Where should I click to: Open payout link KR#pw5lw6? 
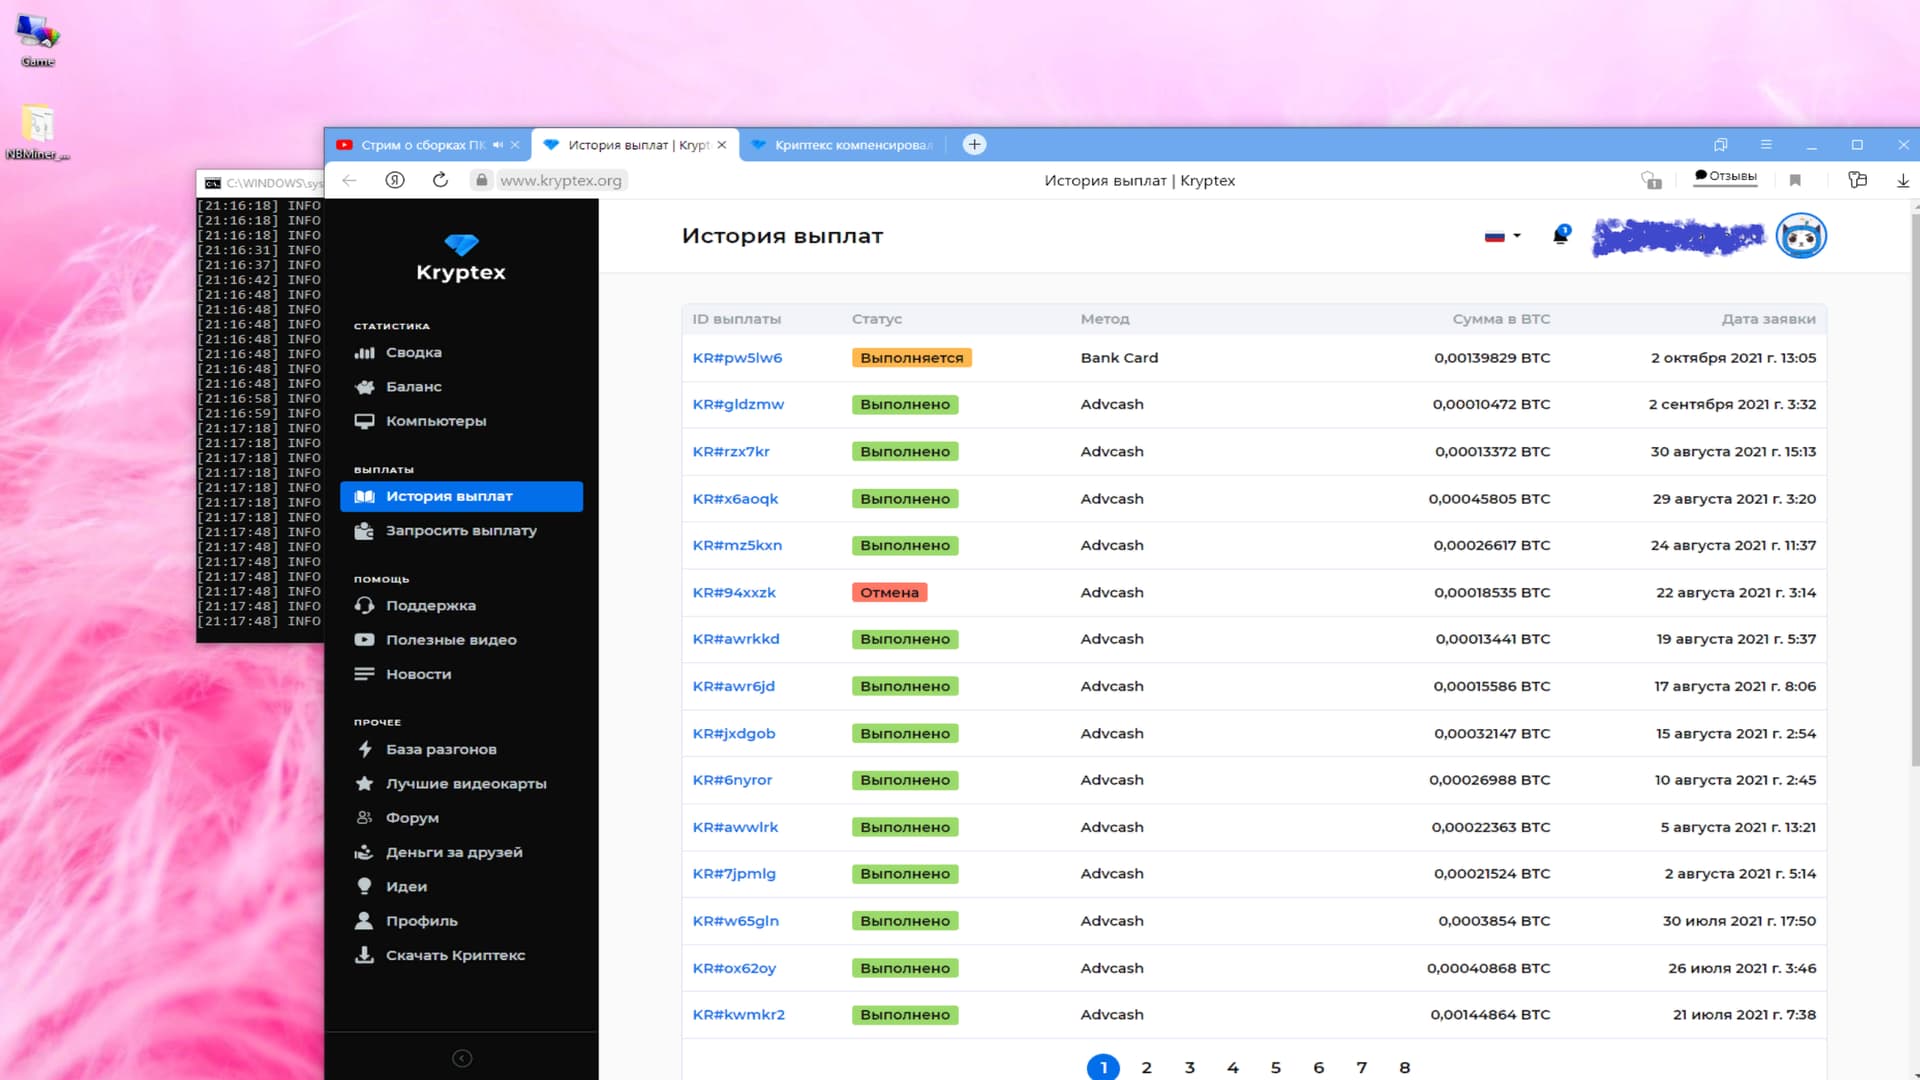tap(737, 358)
